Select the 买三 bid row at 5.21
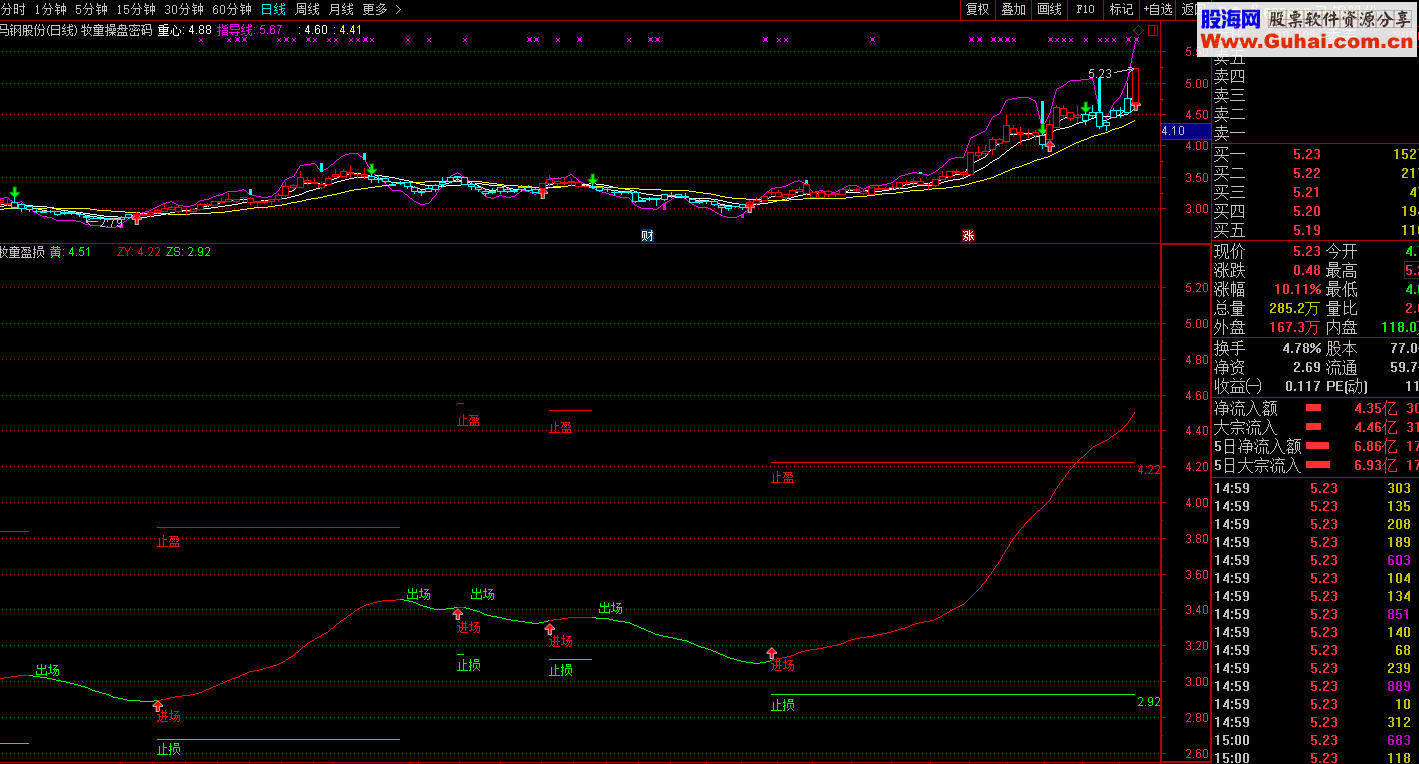 1315,193
